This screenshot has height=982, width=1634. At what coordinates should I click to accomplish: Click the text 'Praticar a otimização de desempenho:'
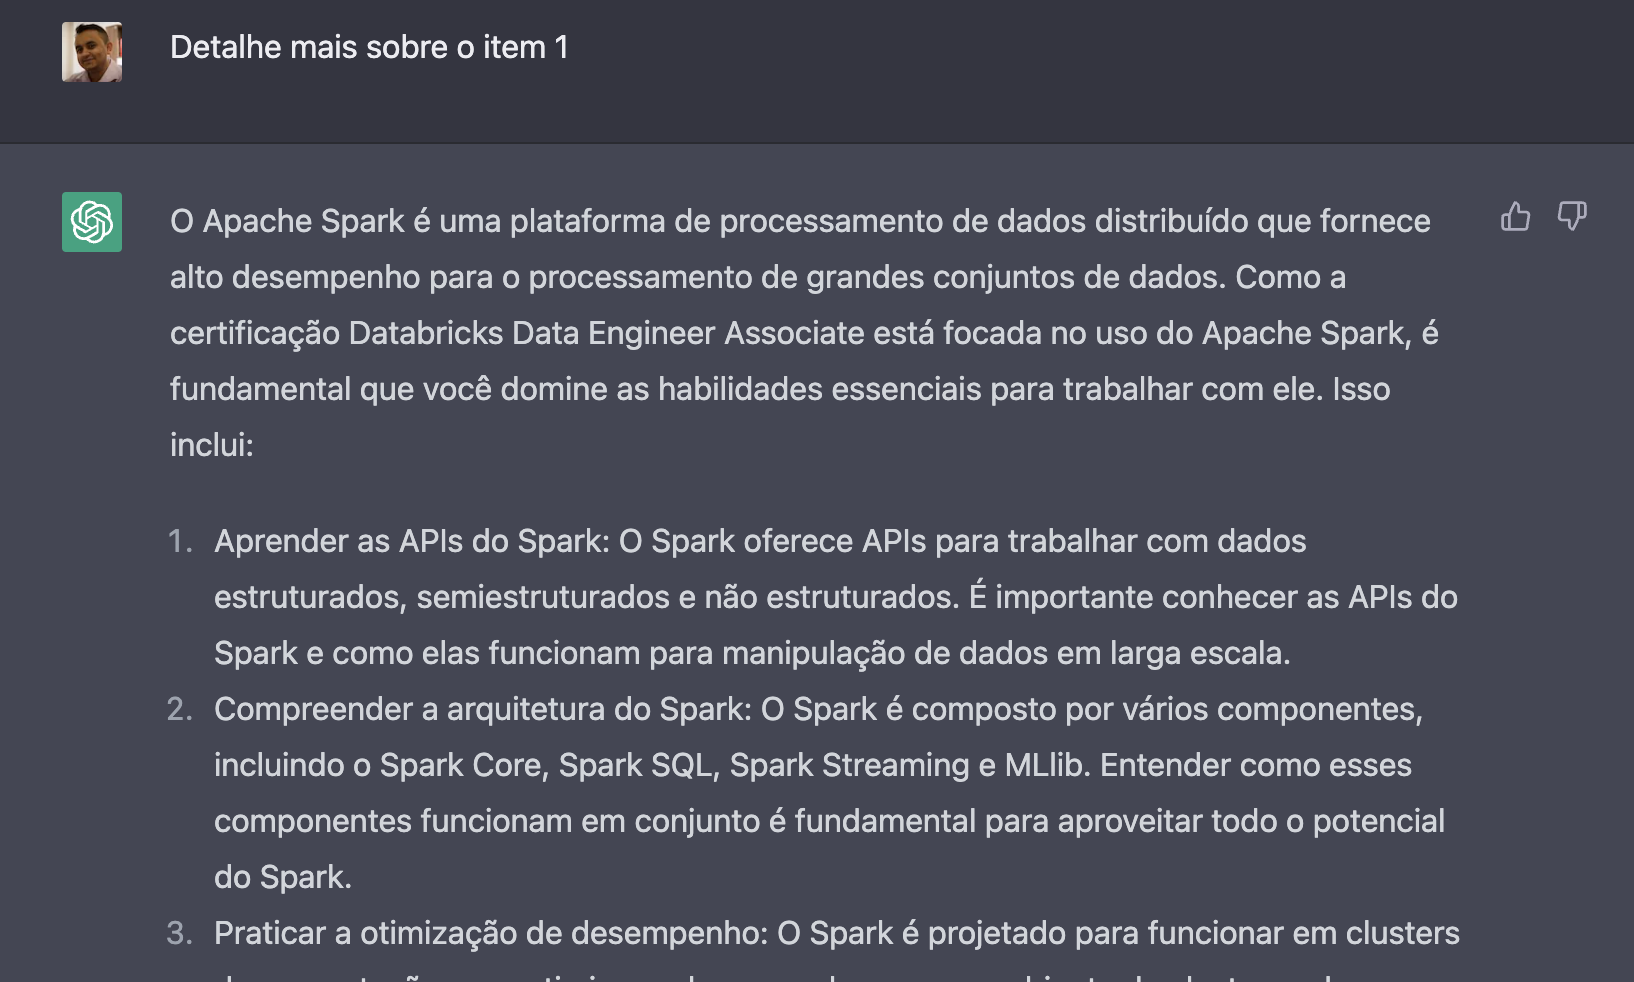pos(491,933)
